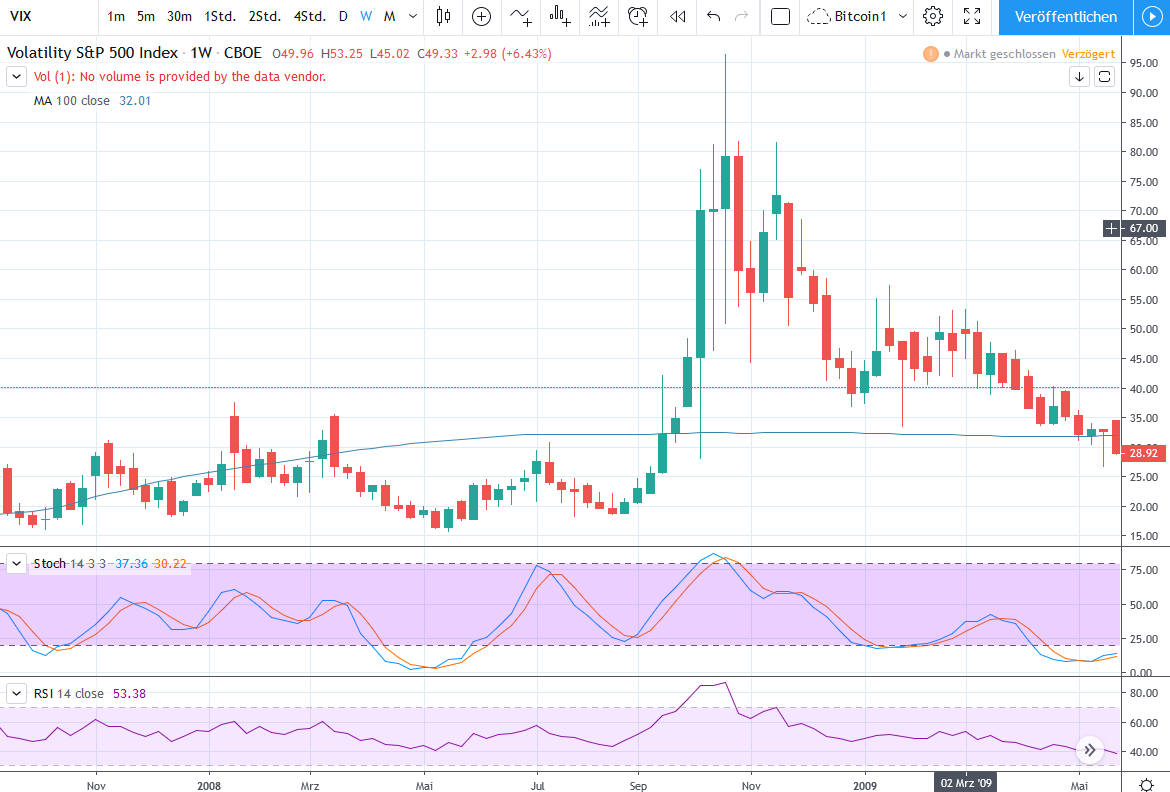Viewport: 1170px width, 792px height.
Task: Click the 02 Mrz '09 date marker
Action: tap(966, 782)
